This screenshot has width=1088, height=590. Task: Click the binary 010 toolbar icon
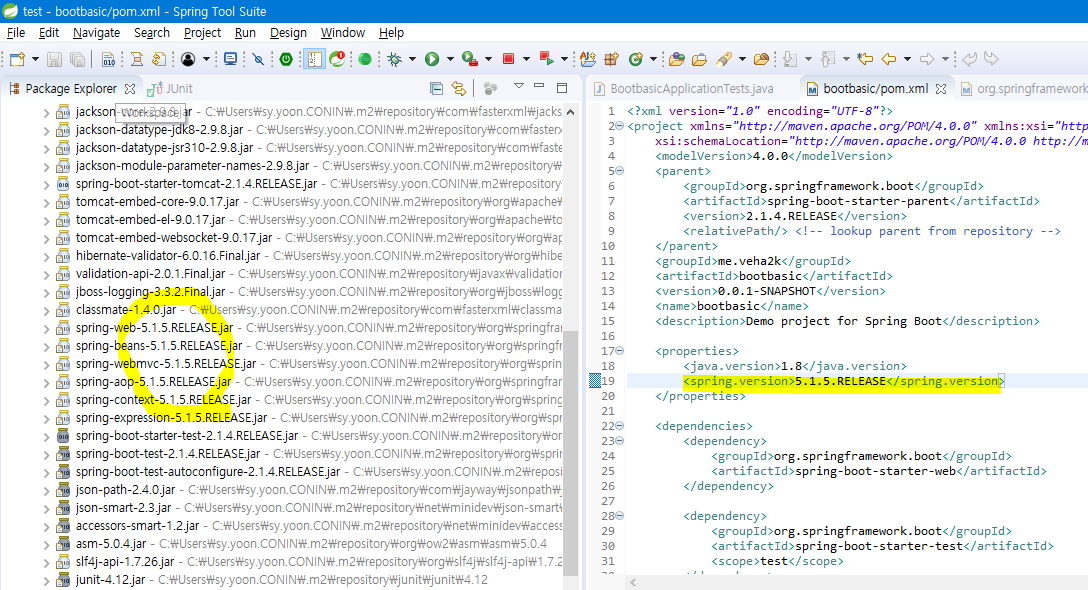click(108, 59)
